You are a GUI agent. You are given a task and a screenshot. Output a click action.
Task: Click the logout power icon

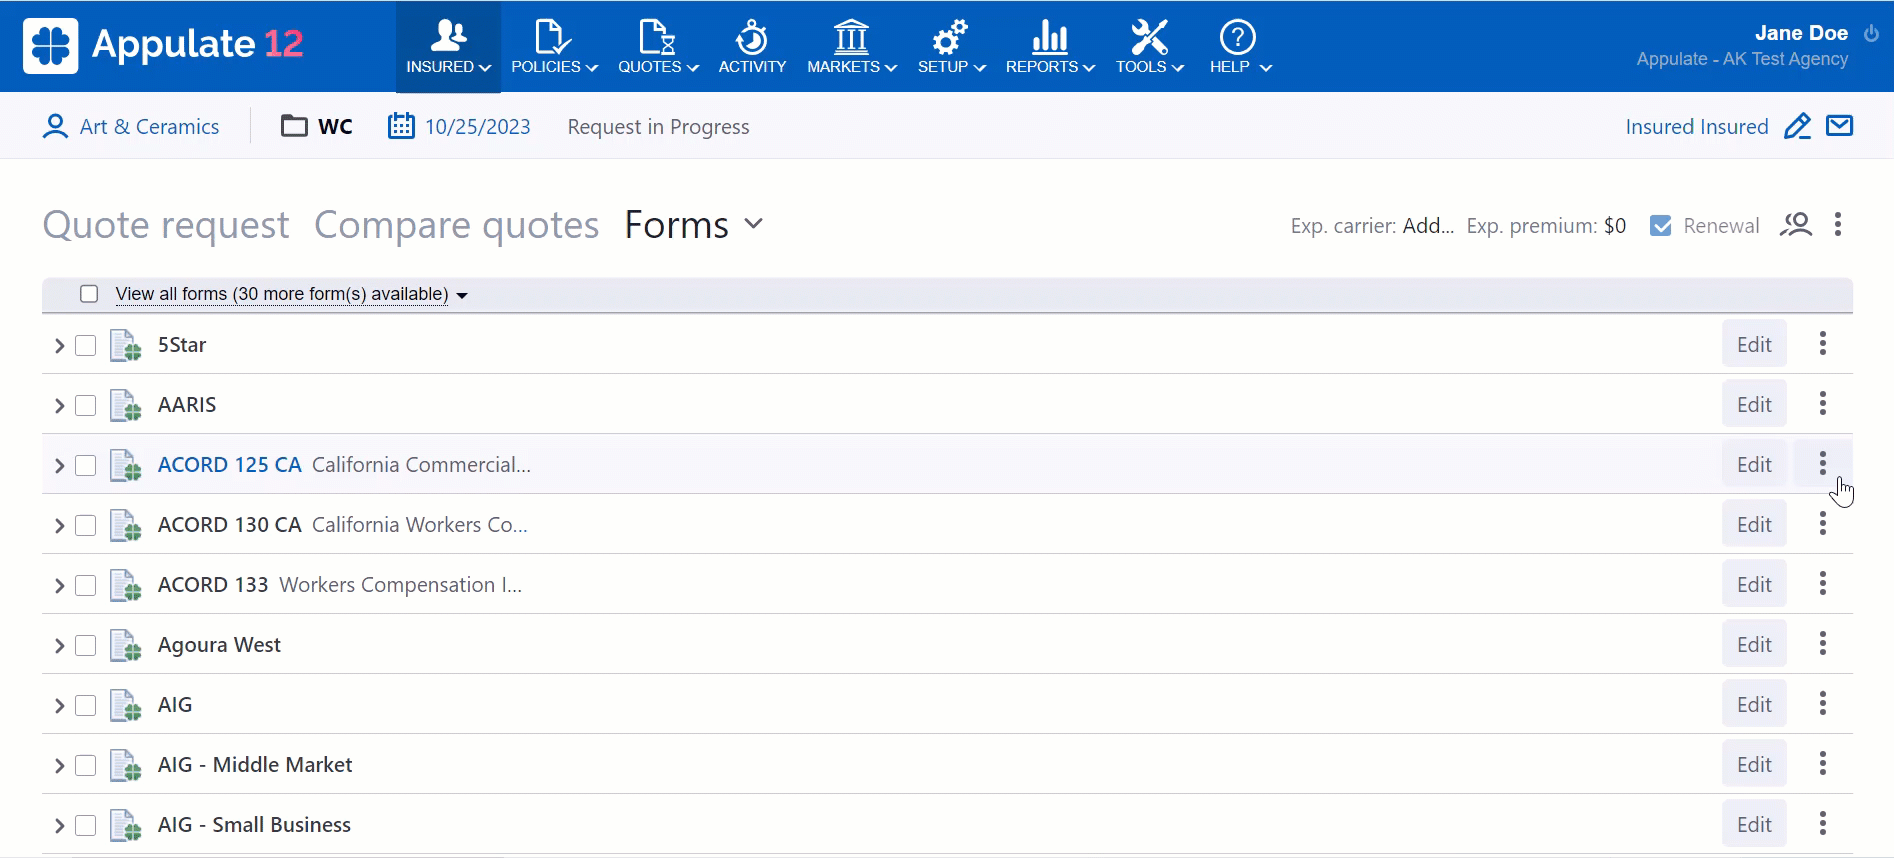point(1871,33)
